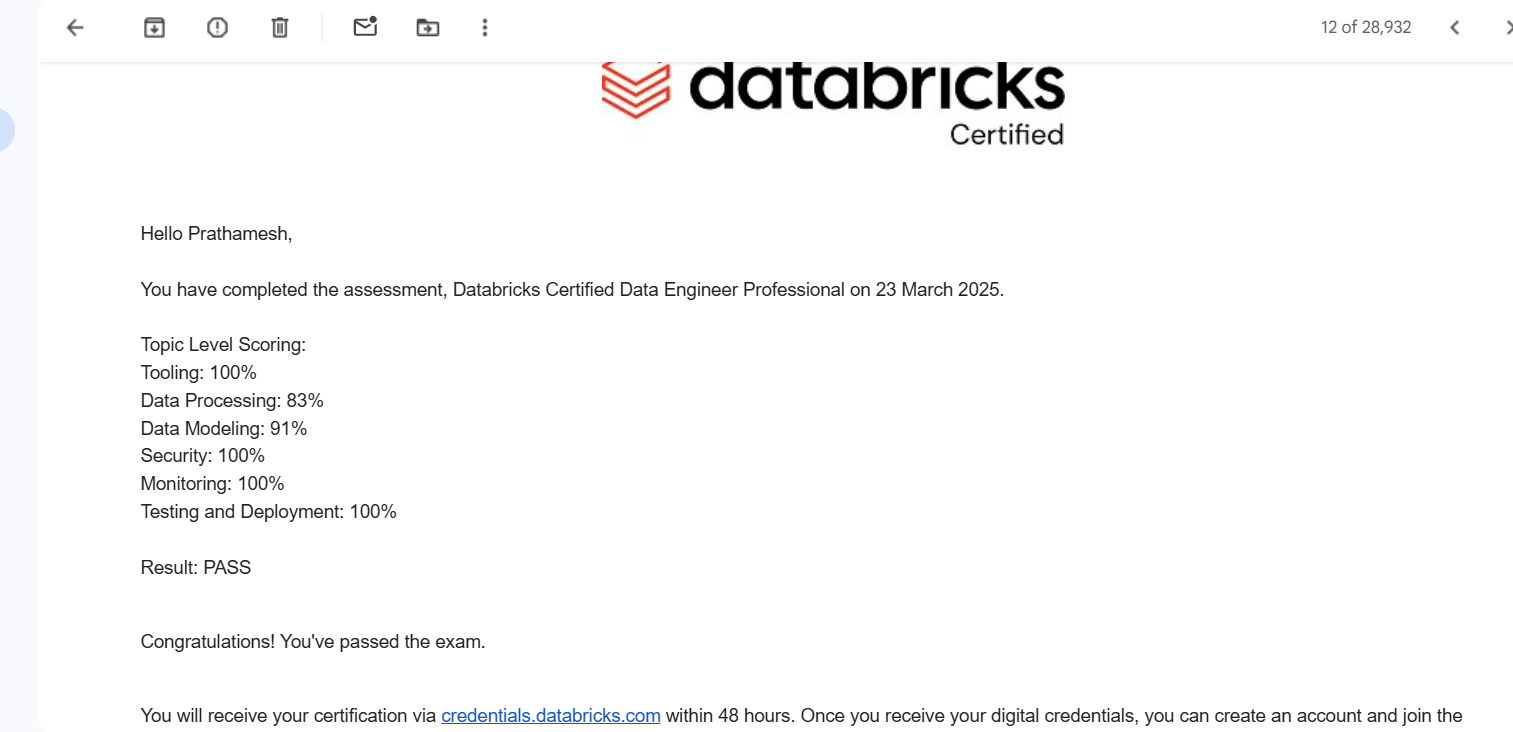
Task: Mark the email as unread
Action: click(364, 27)
